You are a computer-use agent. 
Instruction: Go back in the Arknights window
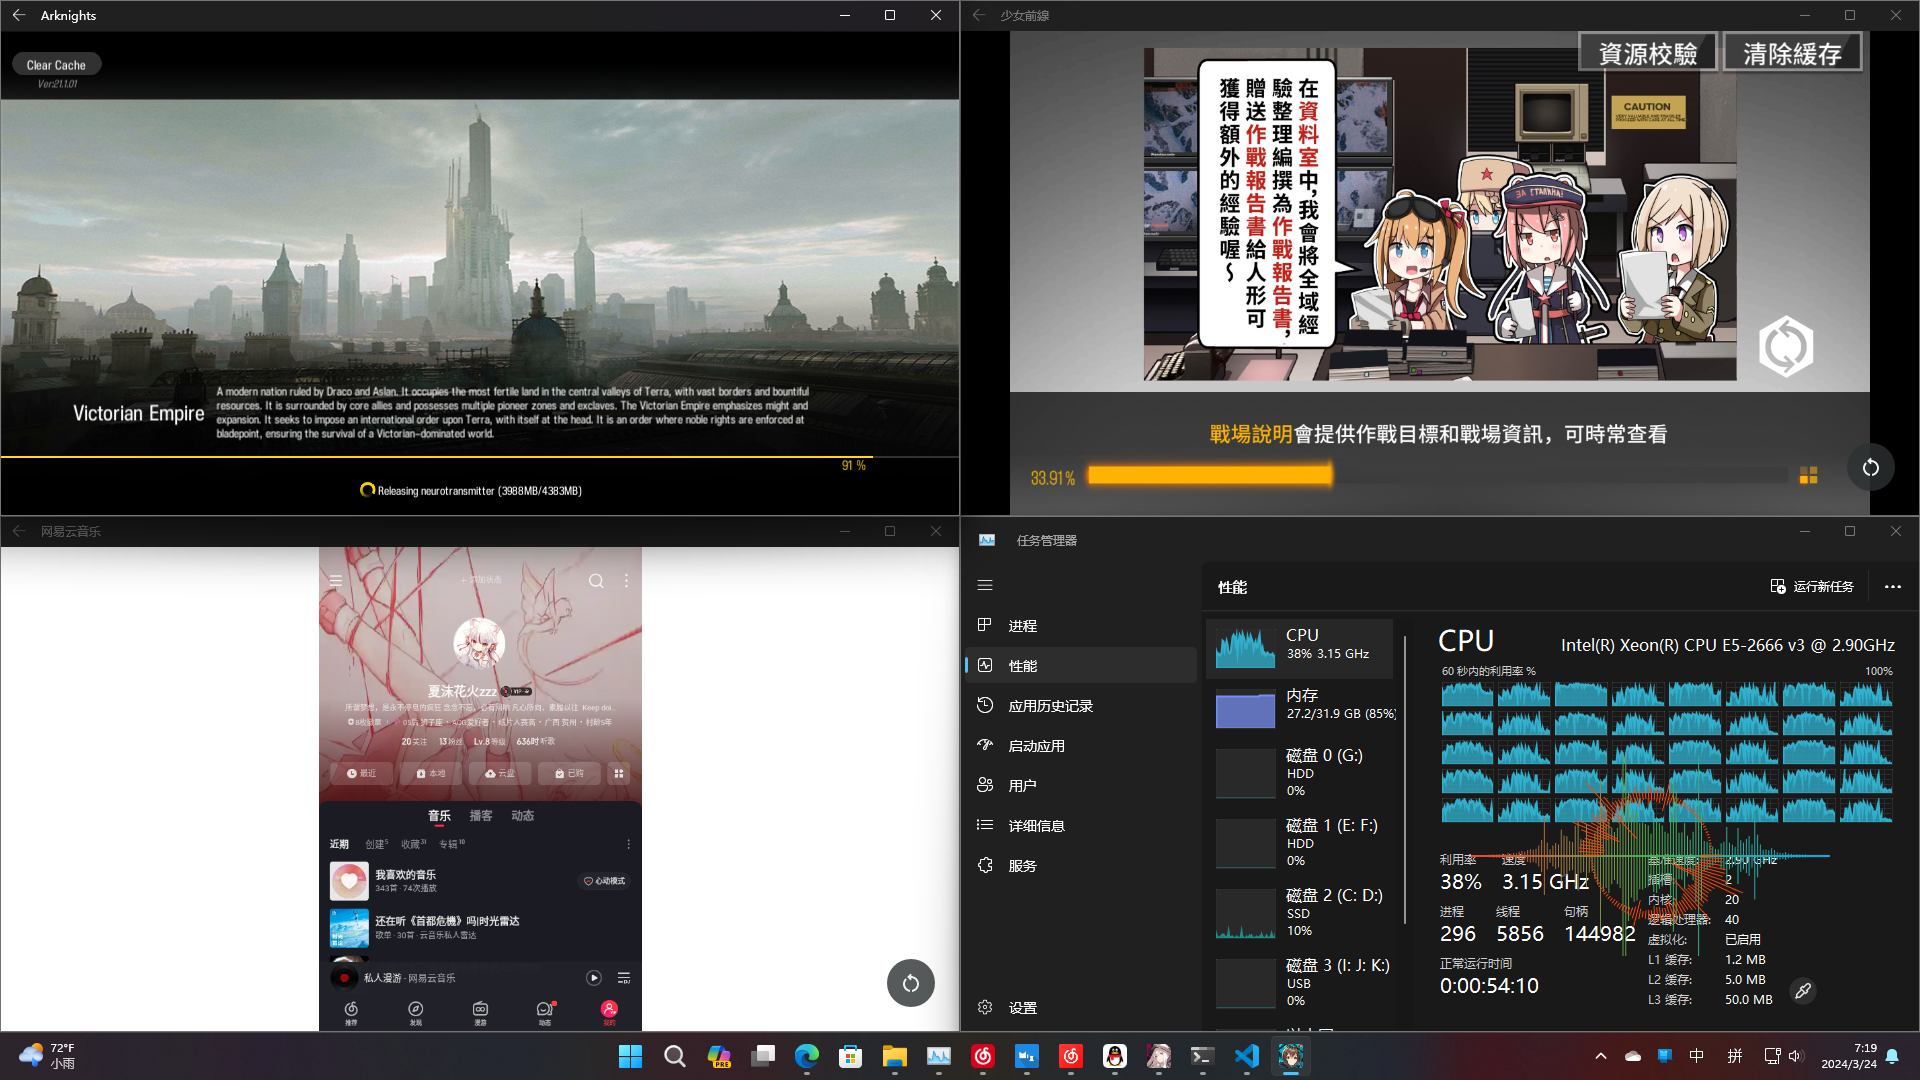click(x=19, y=15)
